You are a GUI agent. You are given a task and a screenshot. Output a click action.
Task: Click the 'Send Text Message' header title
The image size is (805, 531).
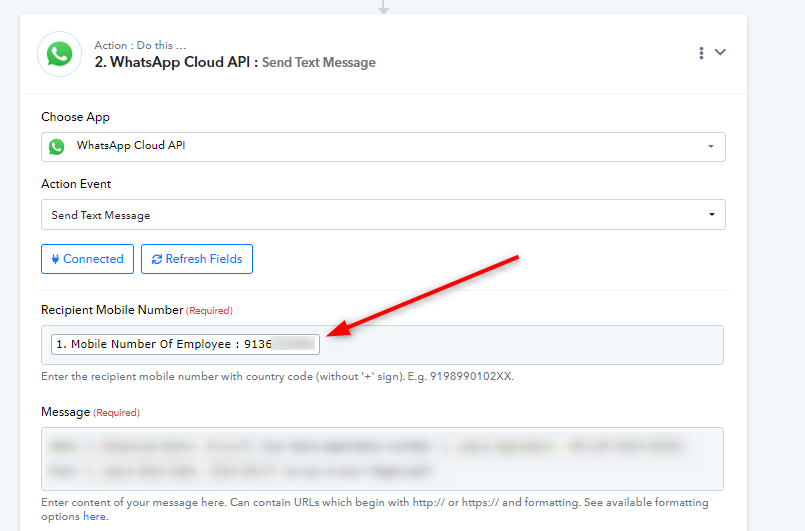(319, 63)
